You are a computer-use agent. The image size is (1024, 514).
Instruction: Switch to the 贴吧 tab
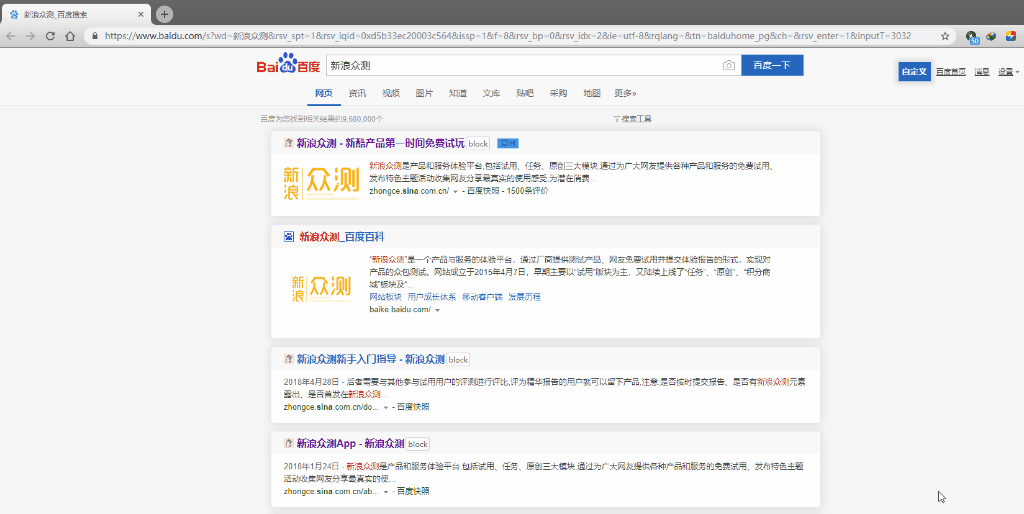click(x=524, y=93)
